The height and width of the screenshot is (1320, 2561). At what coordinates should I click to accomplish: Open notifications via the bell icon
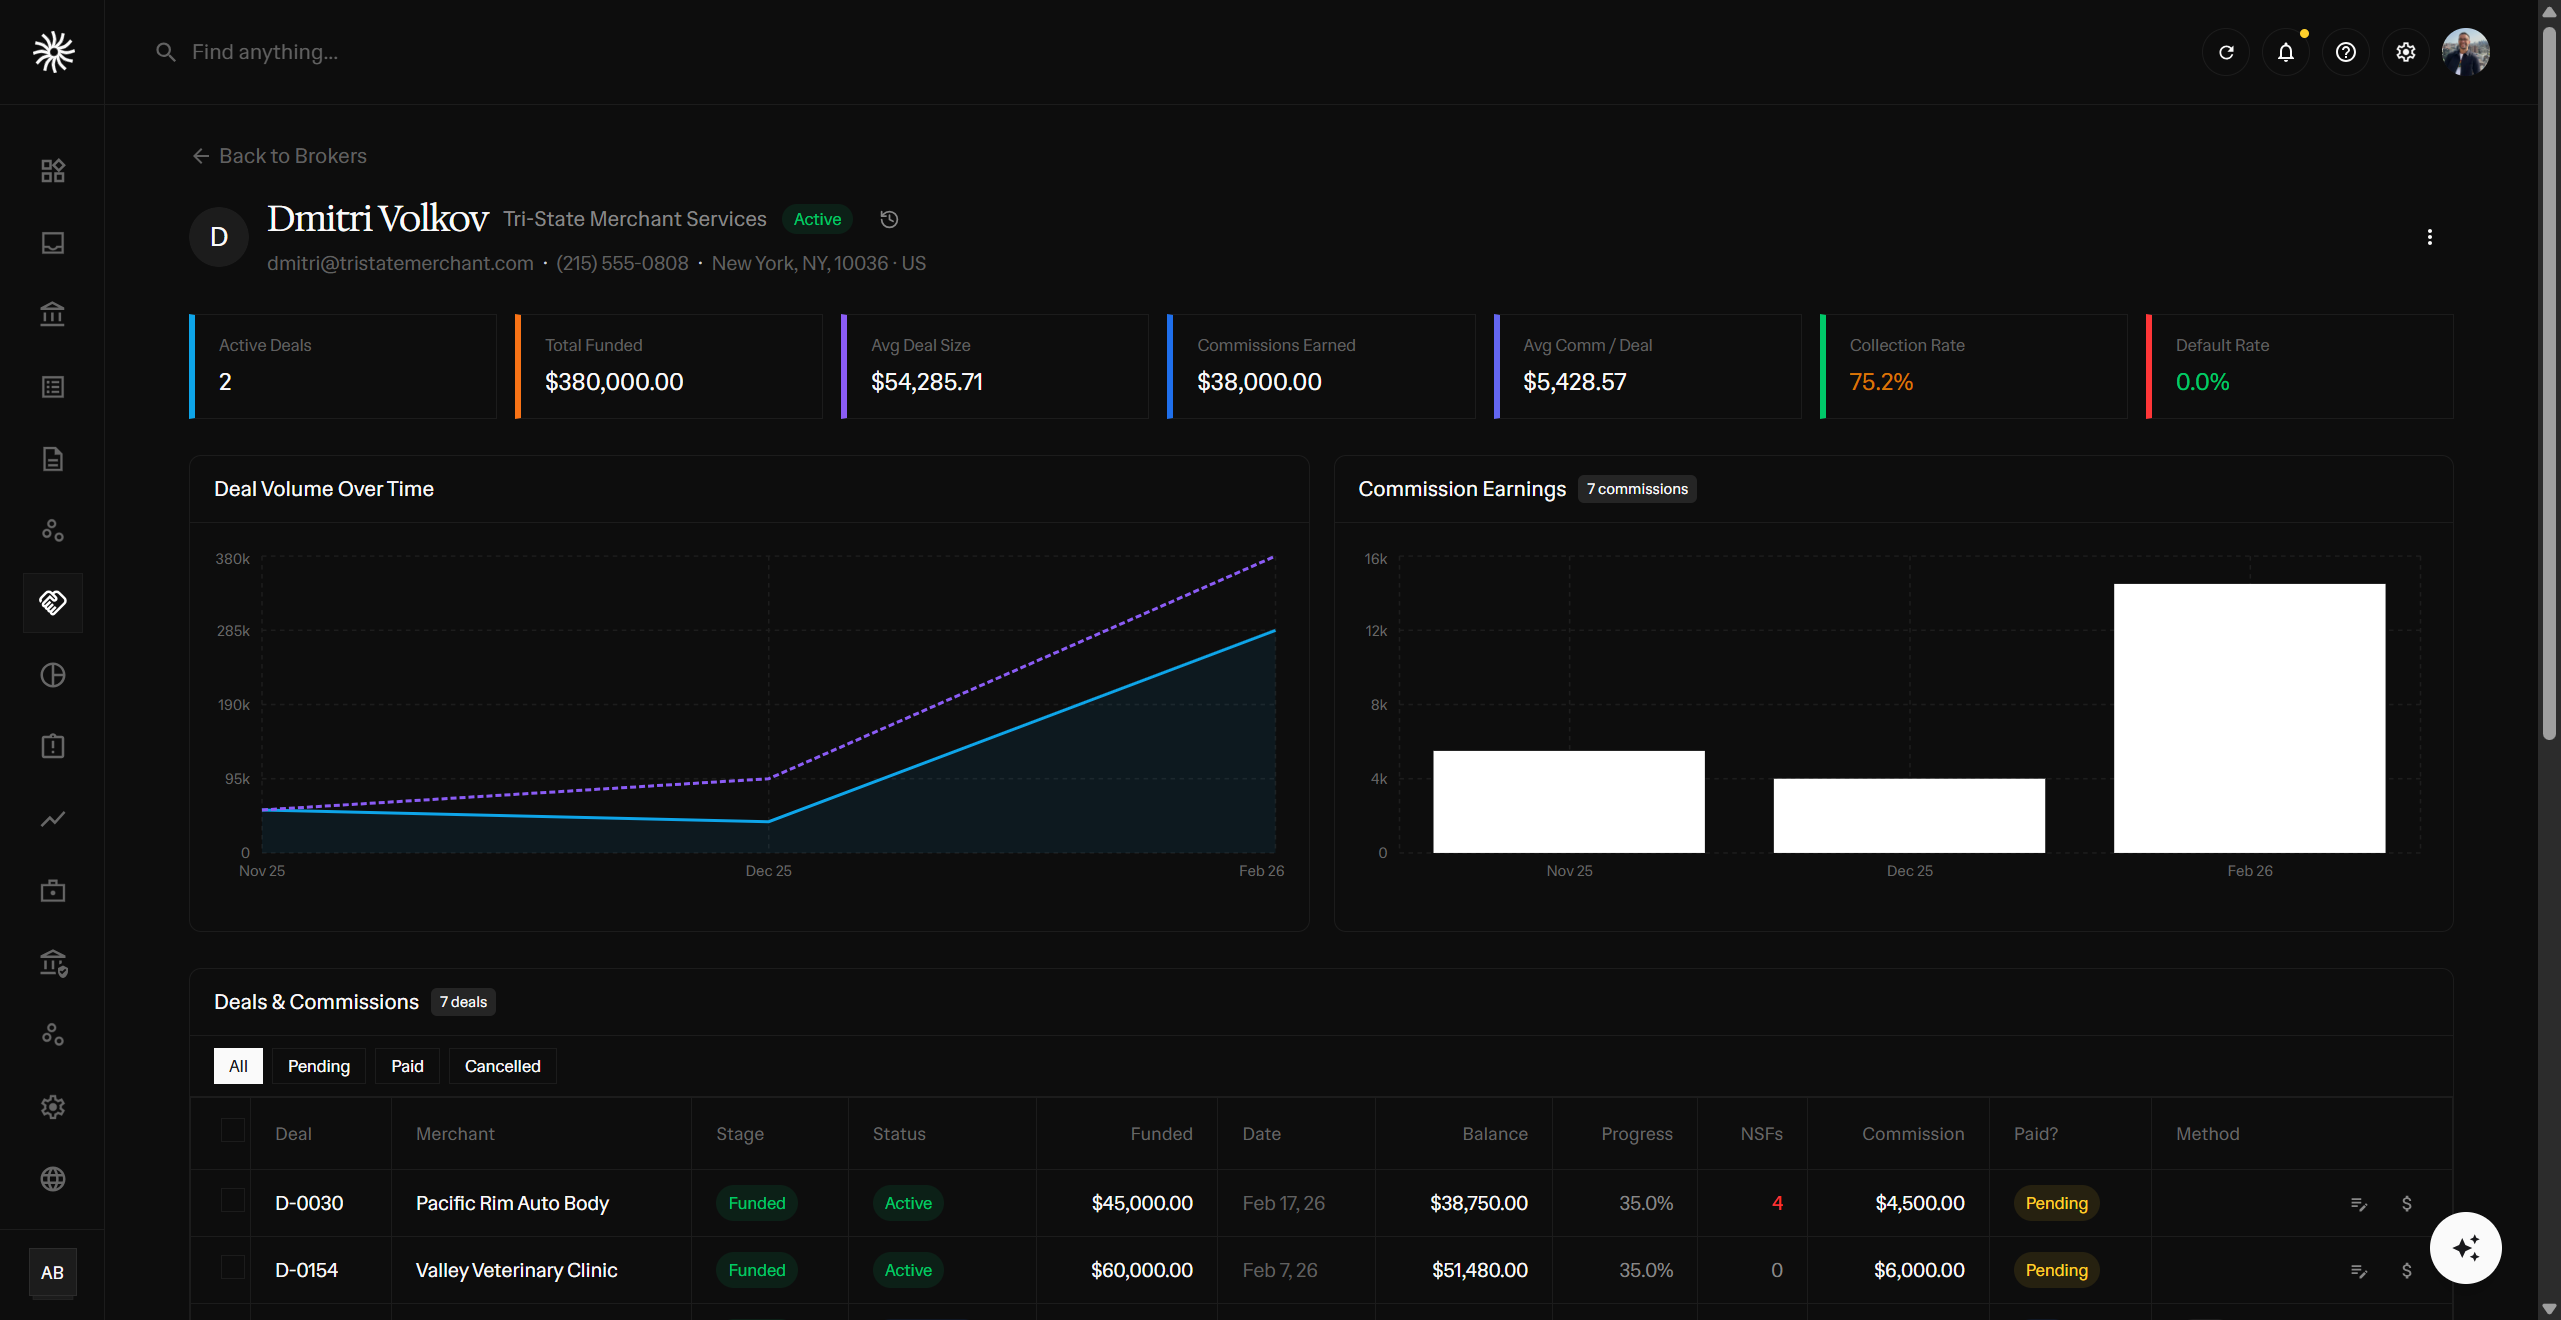[2286, 52]
